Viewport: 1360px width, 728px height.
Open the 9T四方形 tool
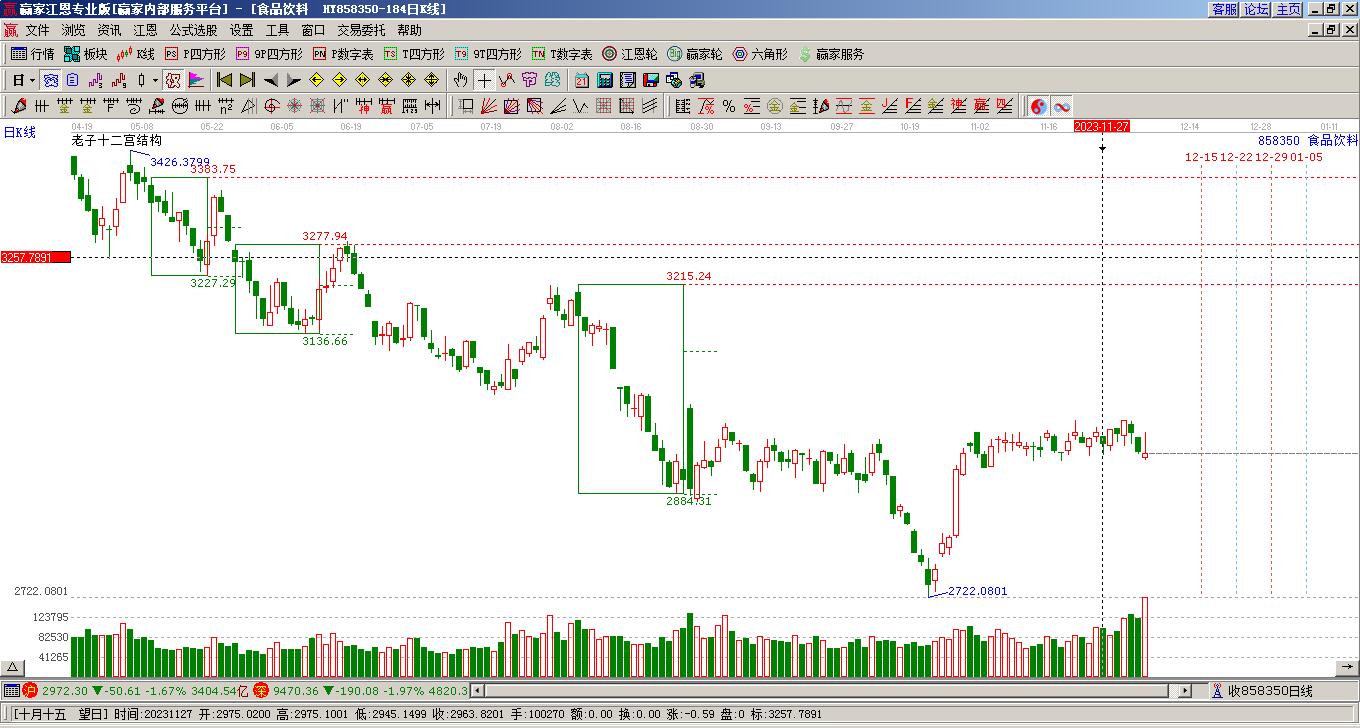coord(488,54)
